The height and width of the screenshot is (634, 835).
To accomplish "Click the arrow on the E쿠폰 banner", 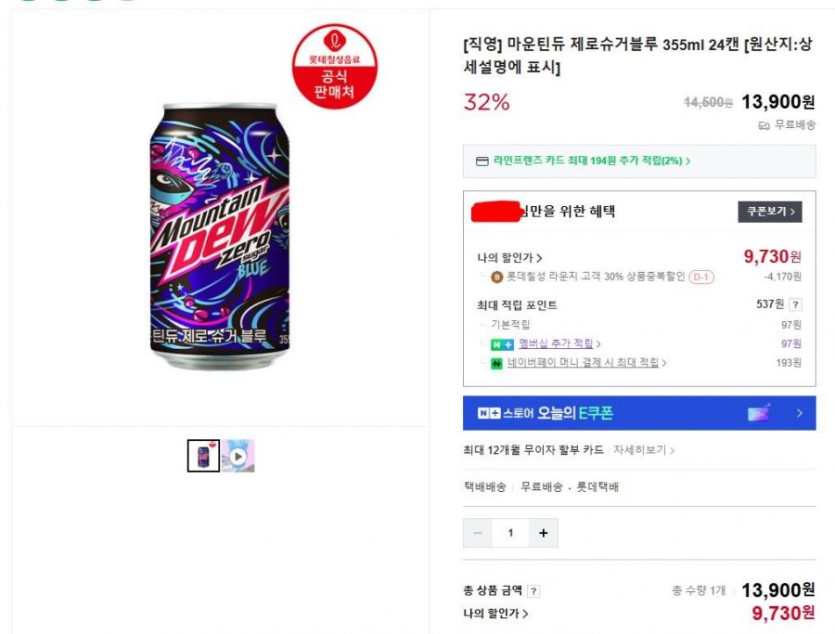I will coord(799,413).
